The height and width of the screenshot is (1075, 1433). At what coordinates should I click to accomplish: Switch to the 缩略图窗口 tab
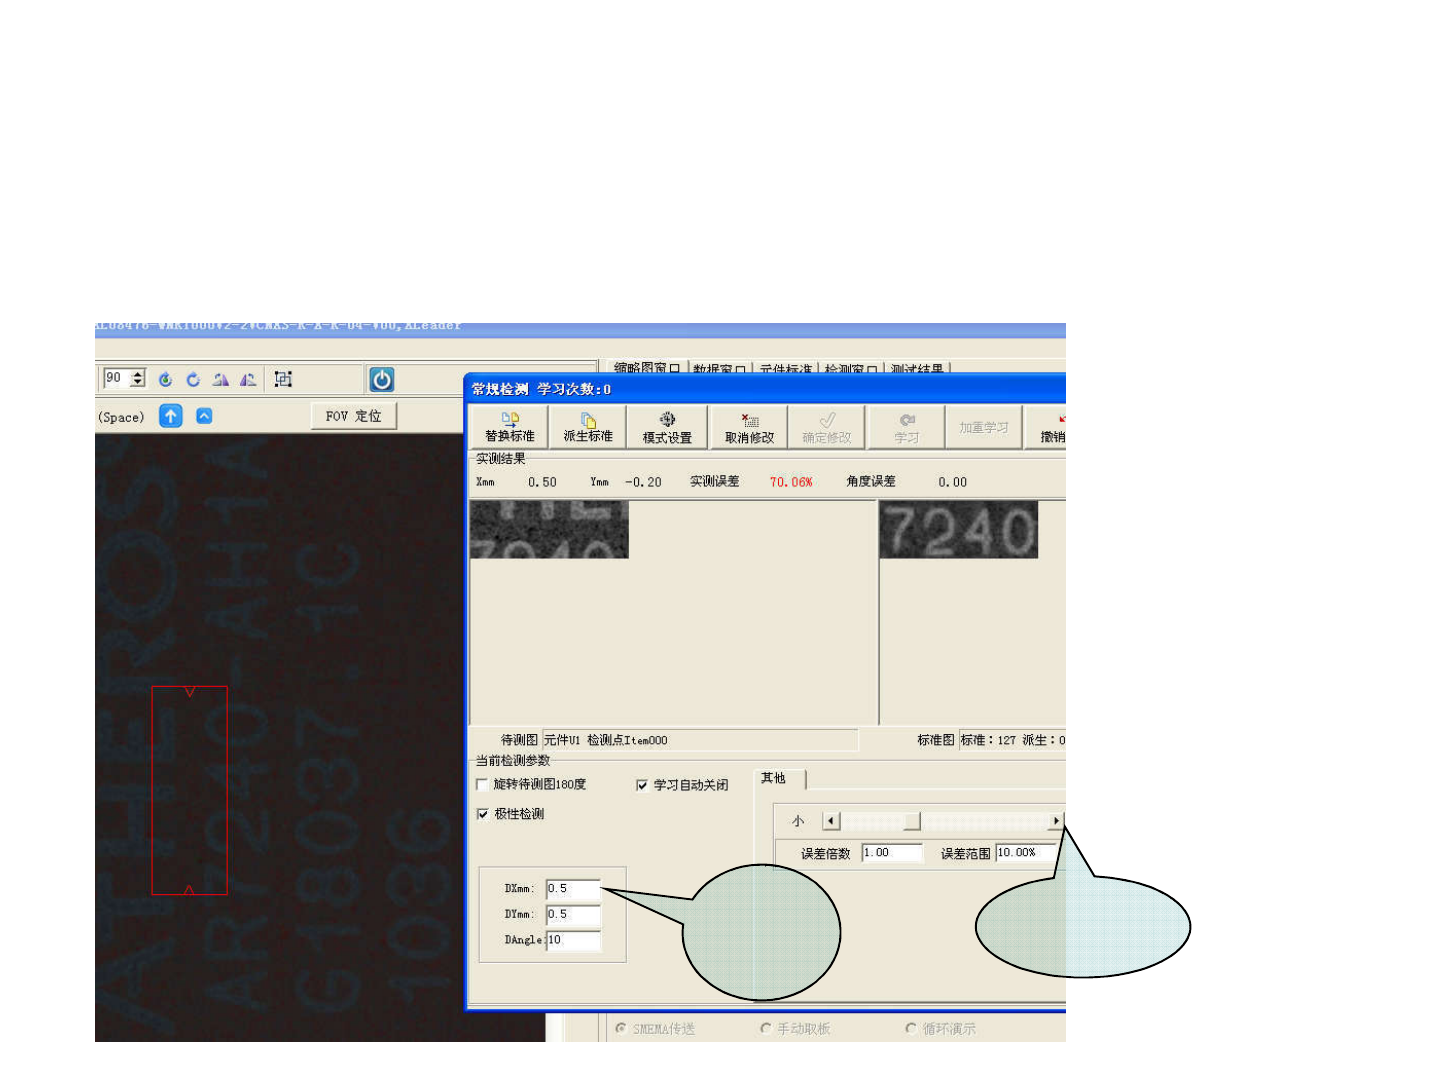(647, 368)
